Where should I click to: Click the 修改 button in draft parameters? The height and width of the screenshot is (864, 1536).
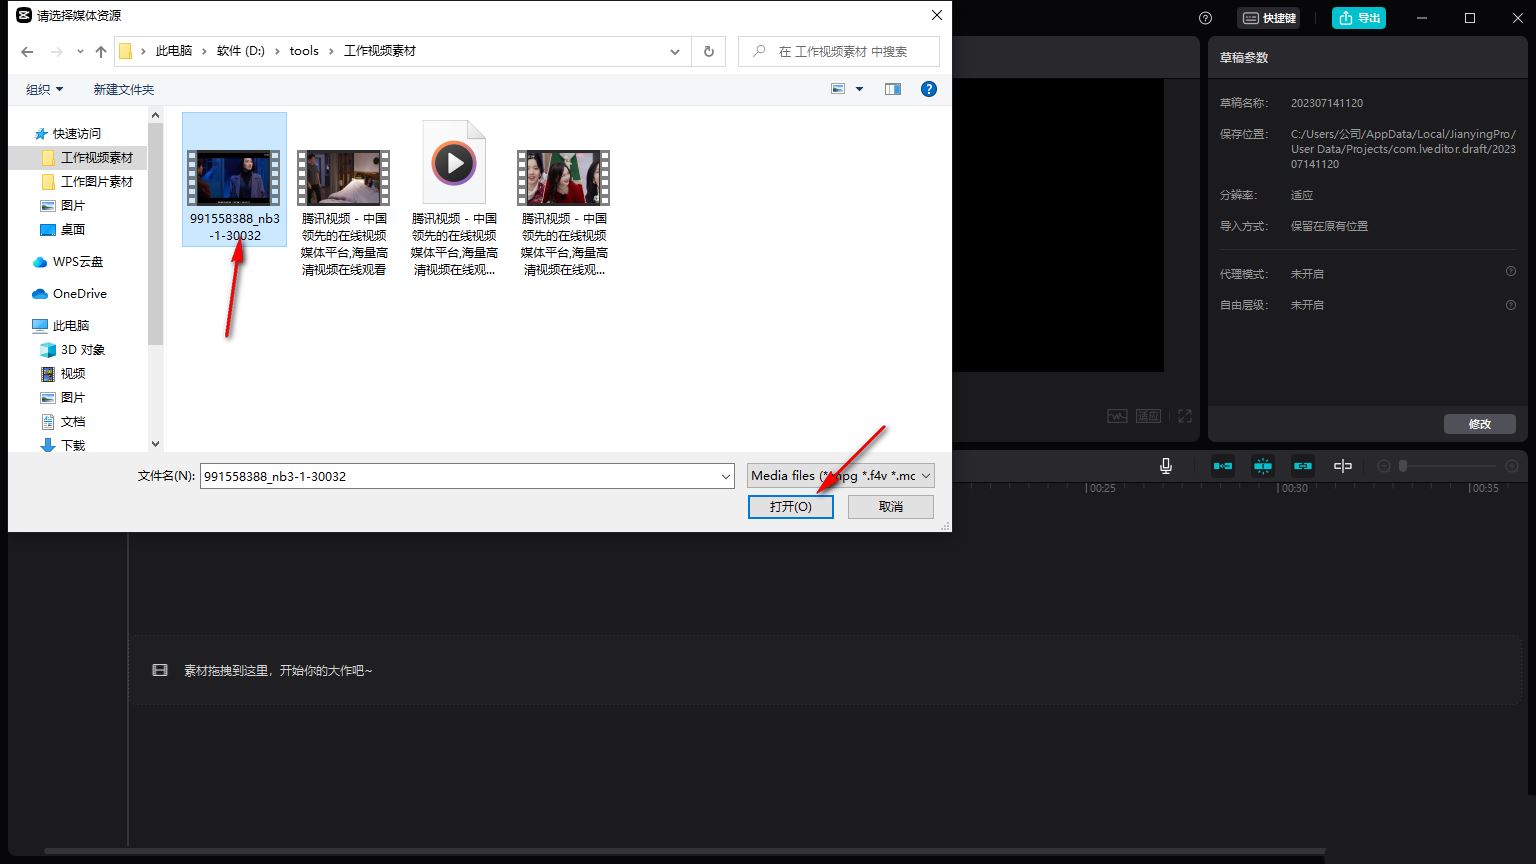click(x=1480, y=424)
